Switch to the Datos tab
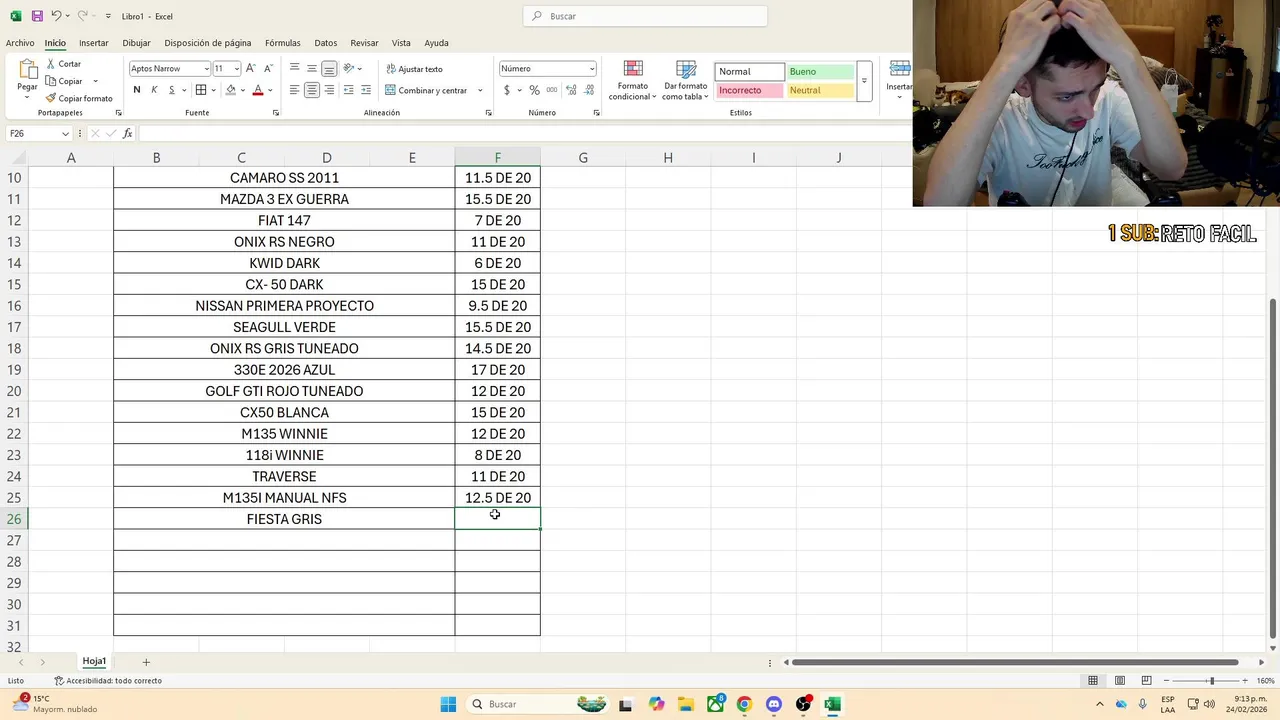Screen dimensions: 1280x720 (x=326, y=43)
